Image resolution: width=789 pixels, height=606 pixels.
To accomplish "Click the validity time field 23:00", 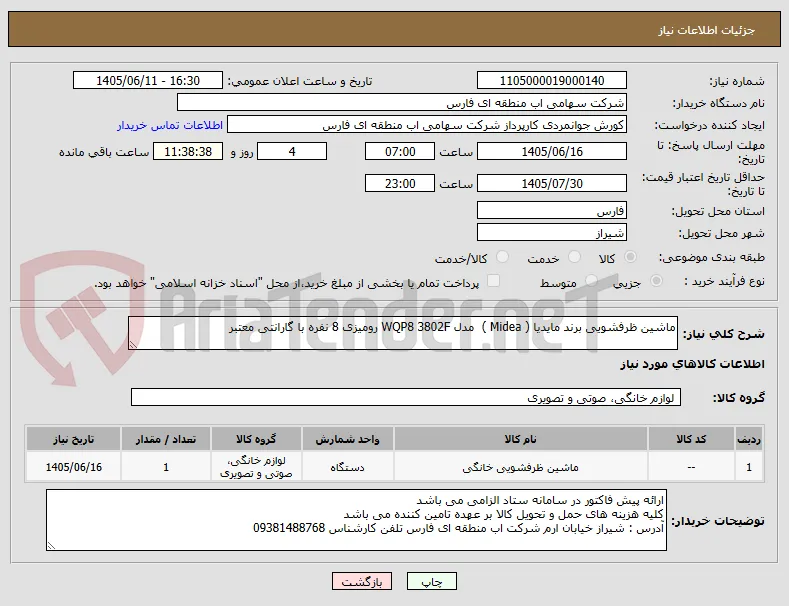I will point(400,183).
